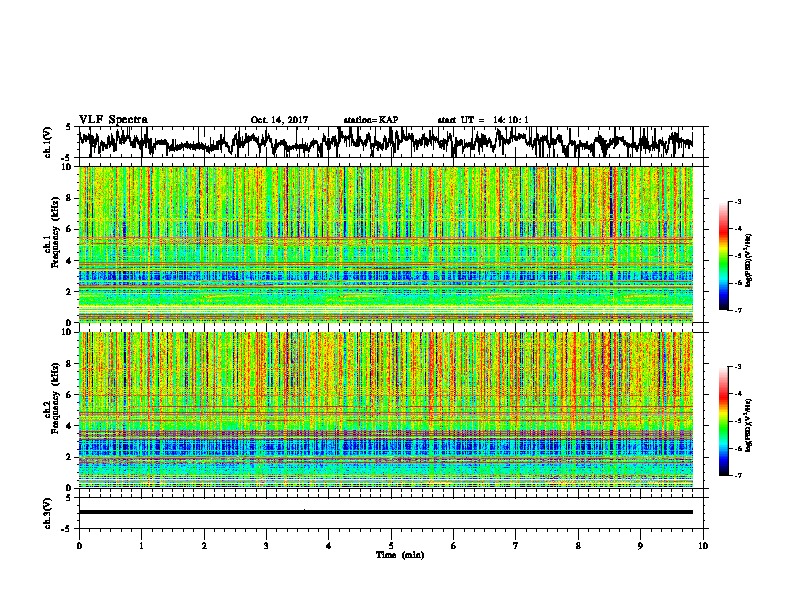
Task: Click the ch.1 spectrogram image panel
Action: [x=385, y=244]
